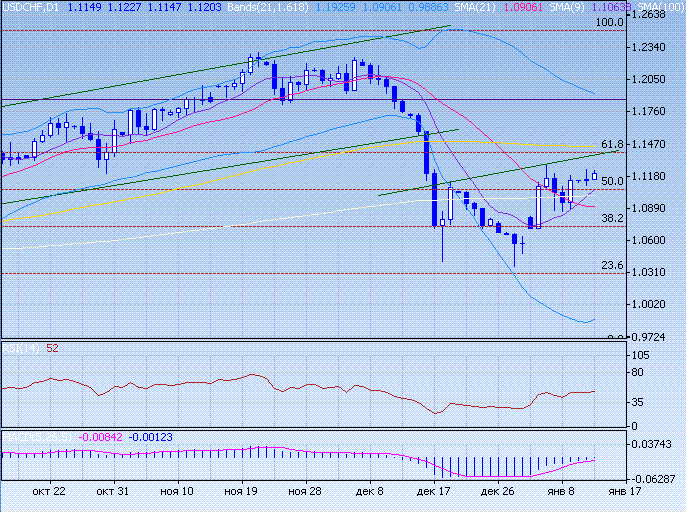Select the дек 17 date on time axis
686x512 pixels.
pyautogui.click(x=433, y=492)
